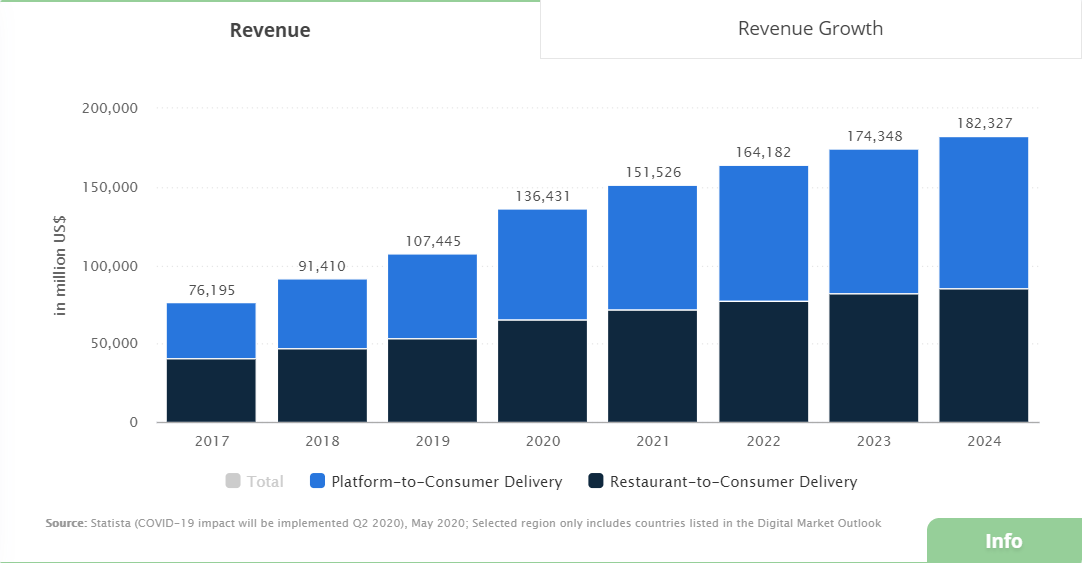Click the 2022 x-axis label
1082x563 pixels.
(763, 441)
